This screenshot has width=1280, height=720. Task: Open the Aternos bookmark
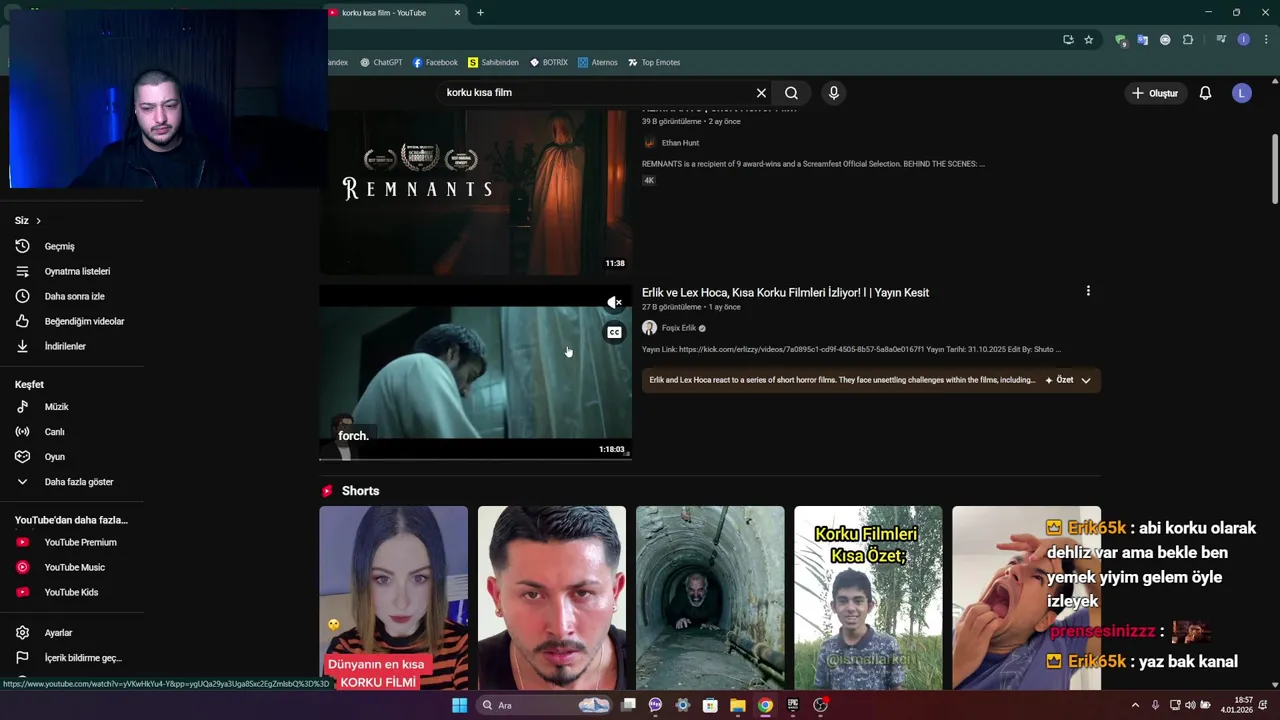click(x=598, y=62)
